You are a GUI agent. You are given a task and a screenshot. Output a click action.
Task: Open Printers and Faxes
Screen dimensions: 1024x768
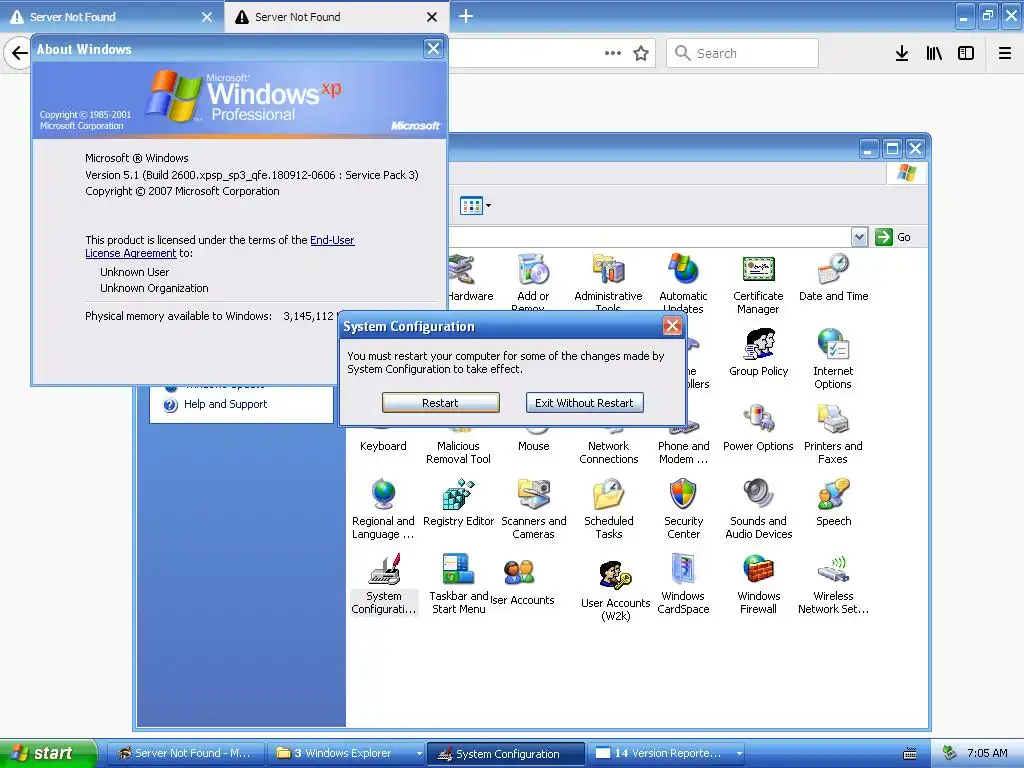(x=833, y=434)
